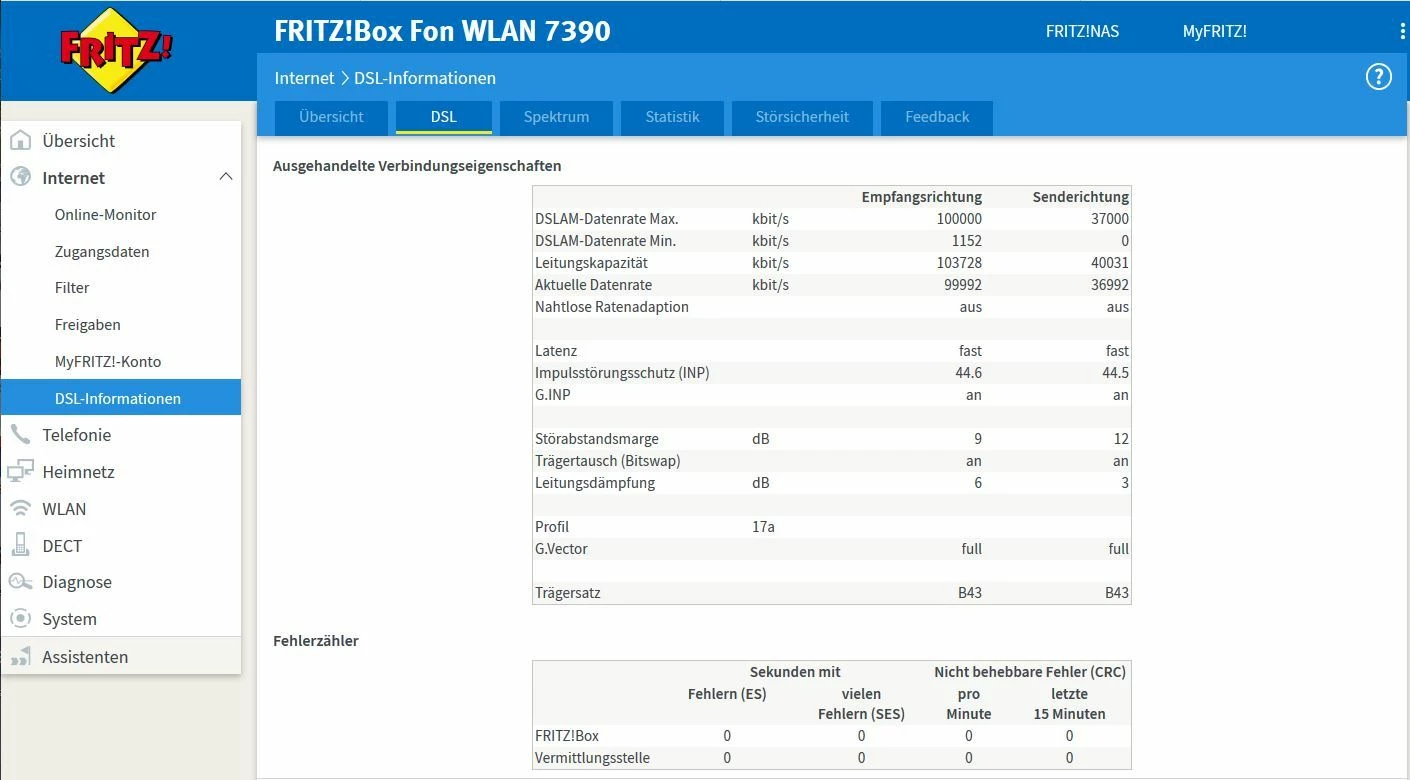Click the WLAN wifi icon
The image size is (1410, 780).
click(20, 508)
